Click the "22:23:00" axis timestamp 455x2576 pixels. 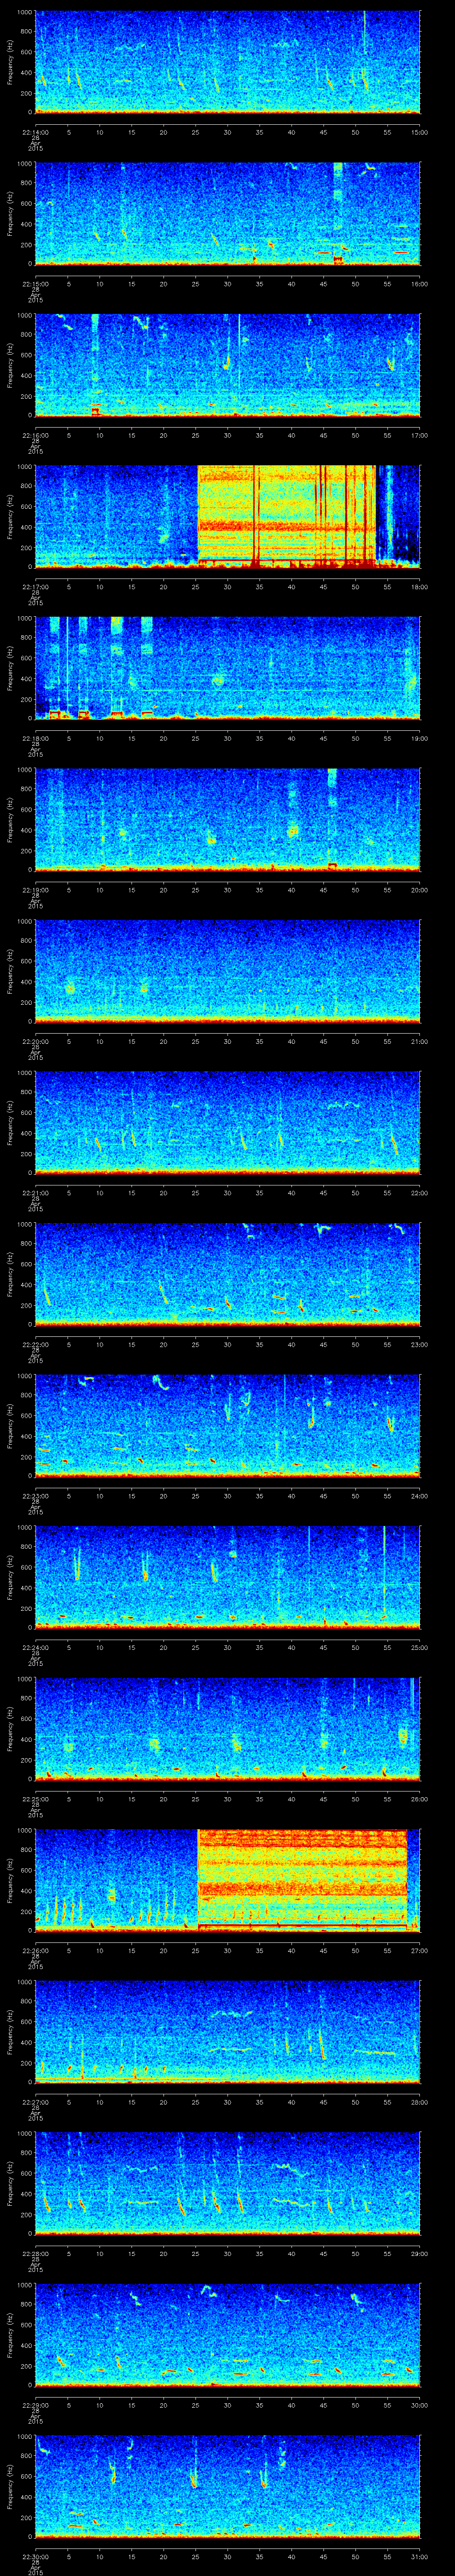tap(35, 1496)
